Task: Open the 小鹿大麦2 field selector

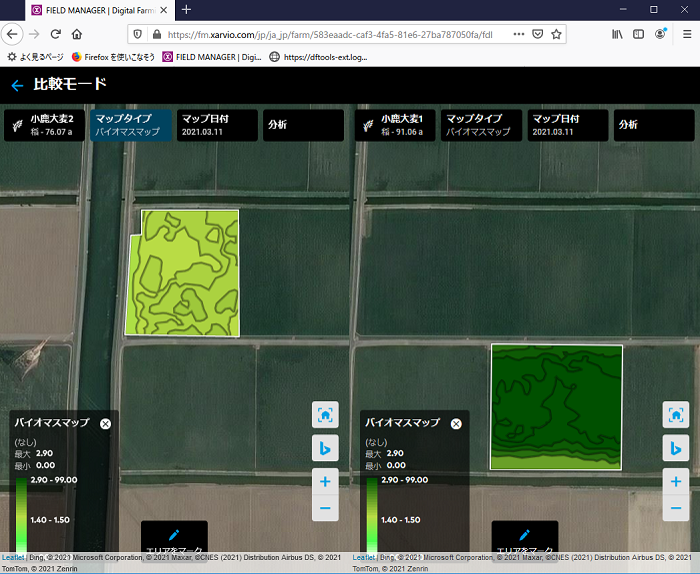Action: click(45, 125)
